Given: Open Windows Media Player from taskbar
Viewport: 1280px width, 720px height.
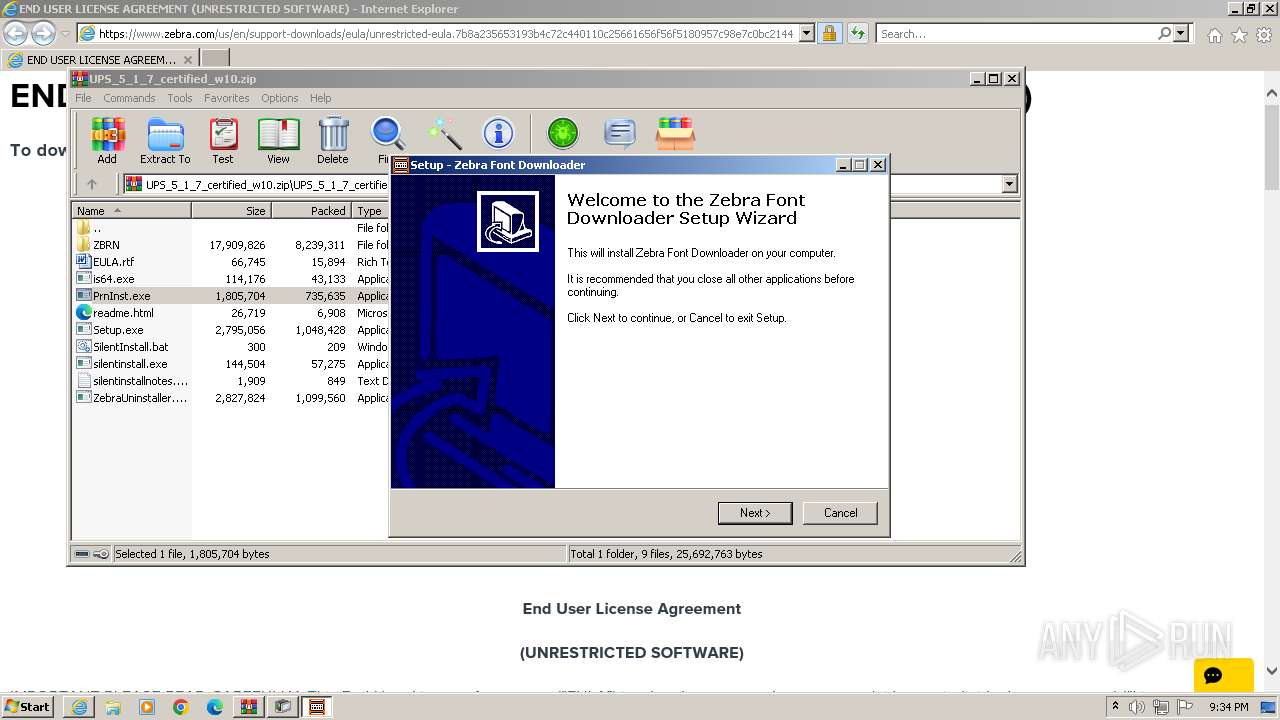Looking at the screenshot, I should [x=147, y=707].
